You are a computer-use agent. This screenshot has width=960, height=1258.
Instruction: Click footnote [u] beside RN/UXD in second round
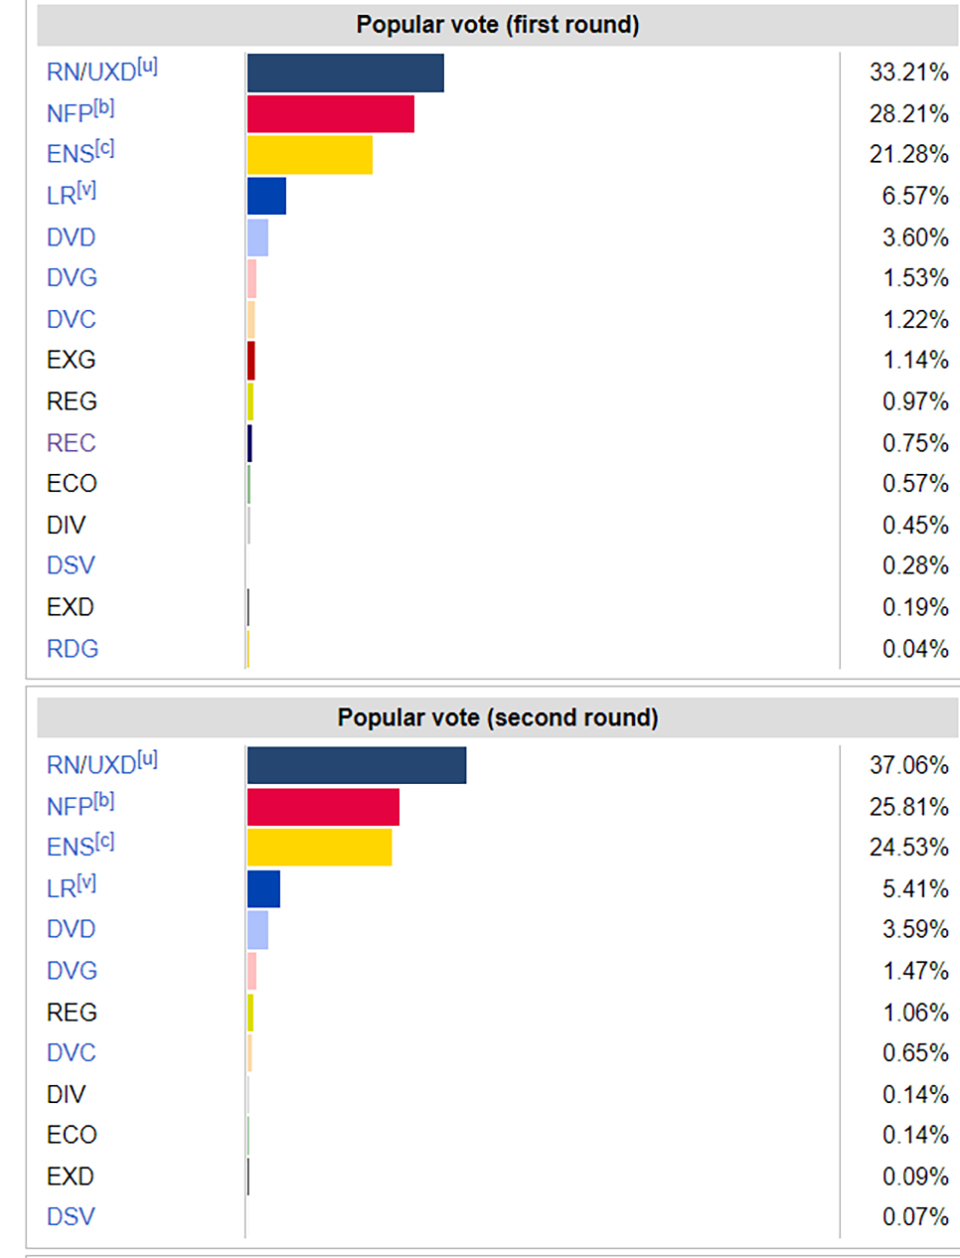pos(147,759)
